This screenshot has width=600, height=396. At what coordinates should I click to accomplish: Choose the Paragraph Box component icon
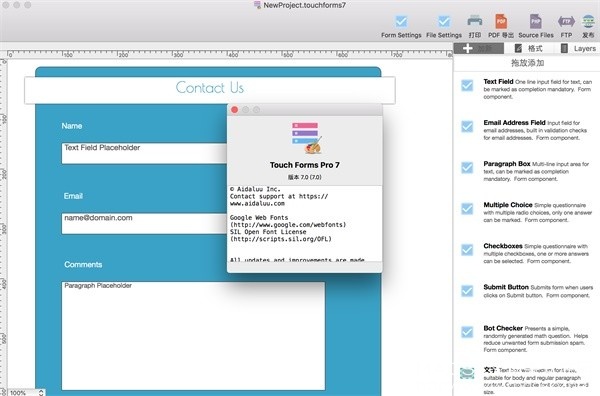467,168
